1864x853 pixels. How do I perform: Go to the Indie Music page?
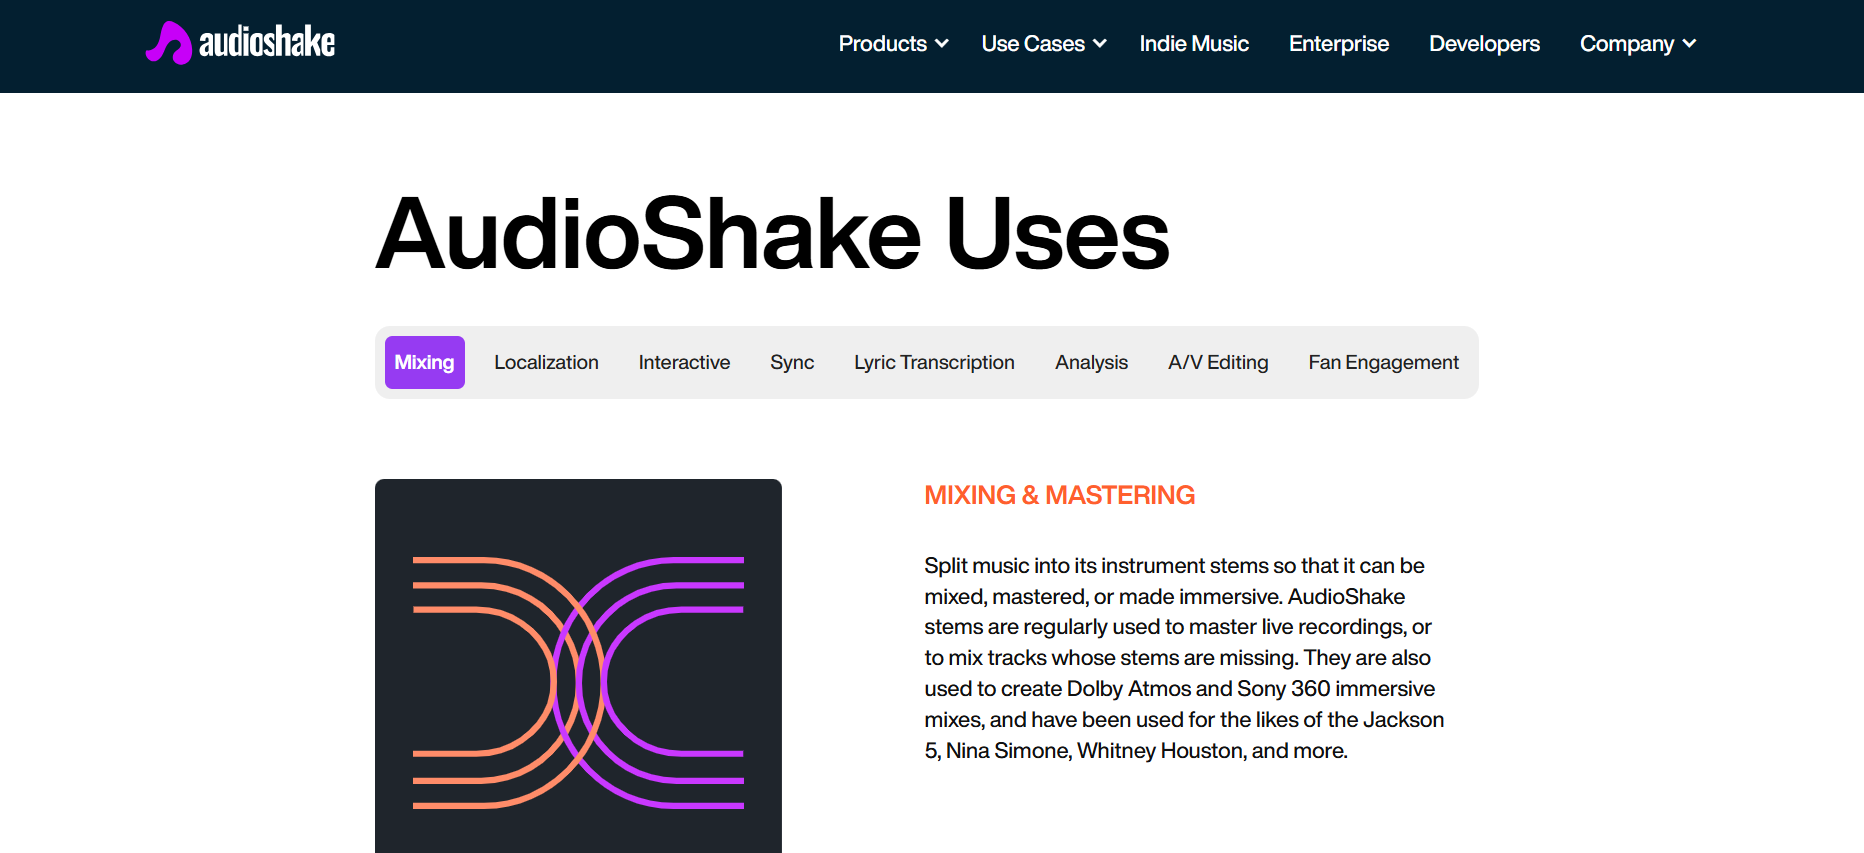click(1194, 44)
